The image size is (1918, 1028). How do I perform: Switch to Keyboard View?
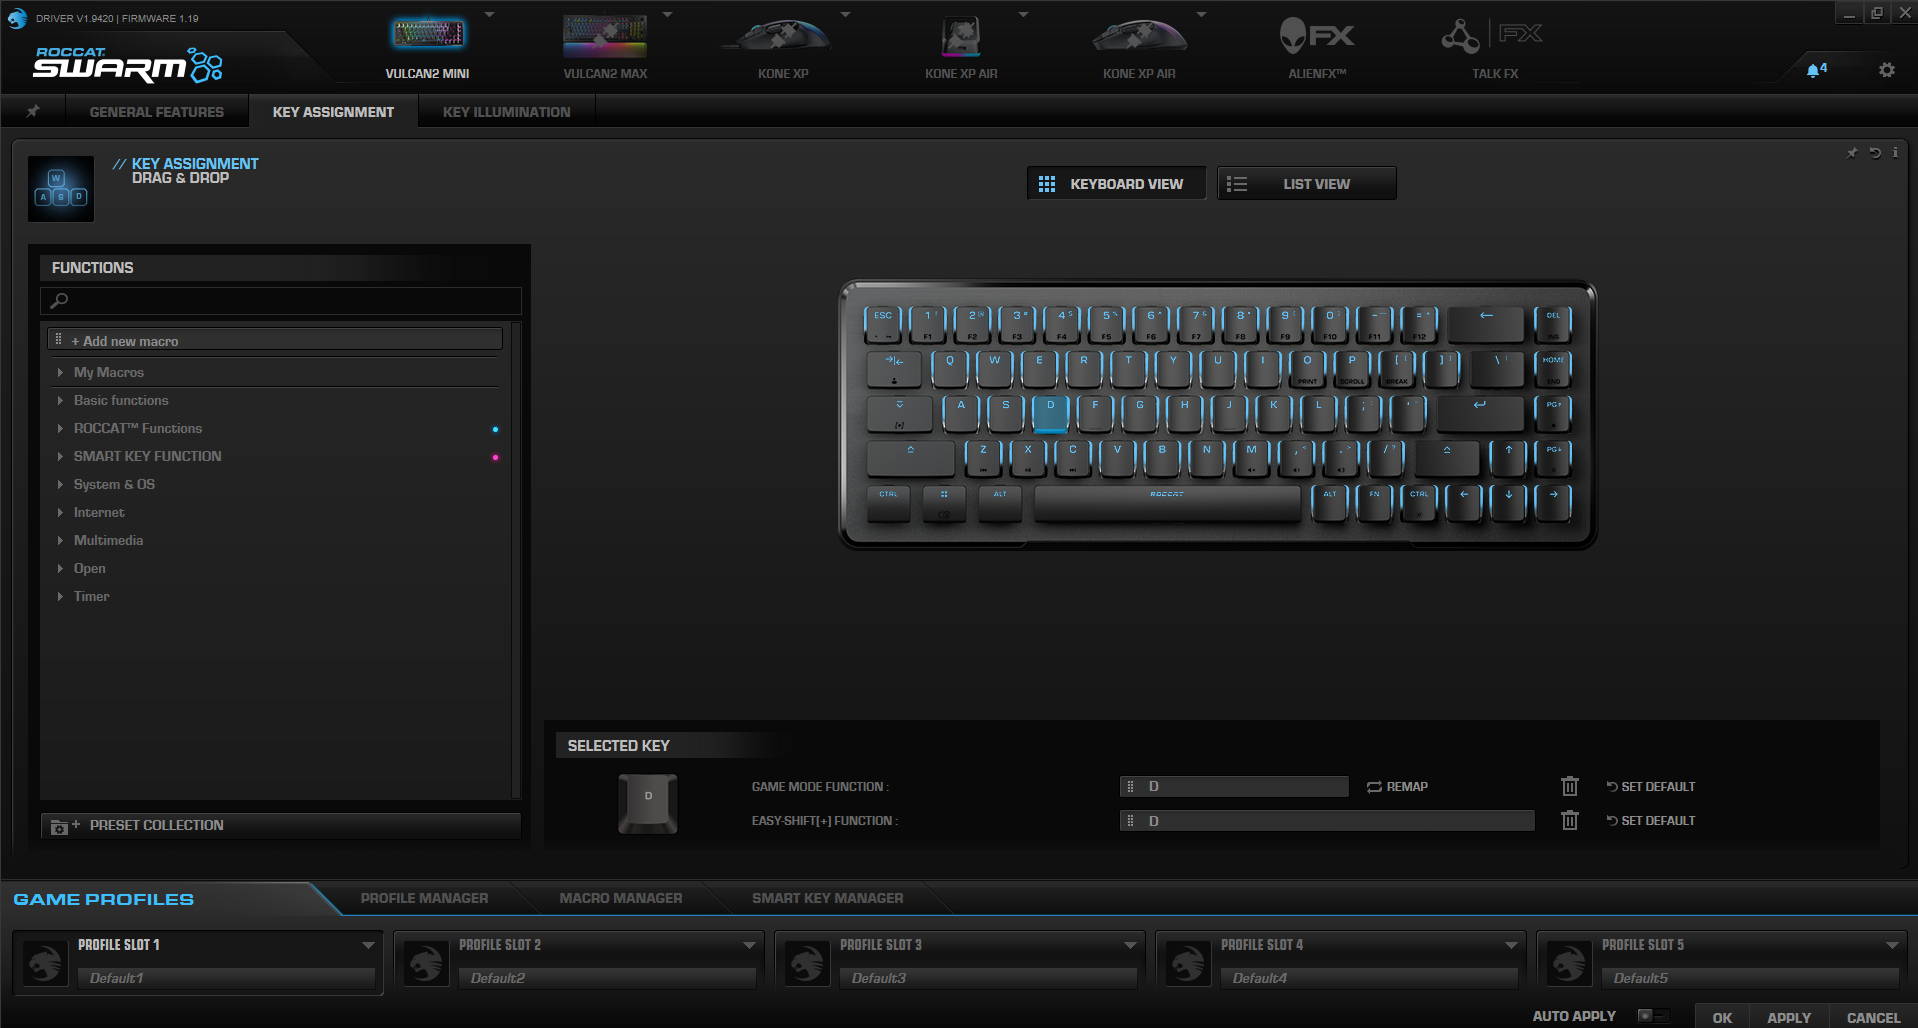click(x=1116, y=184)
